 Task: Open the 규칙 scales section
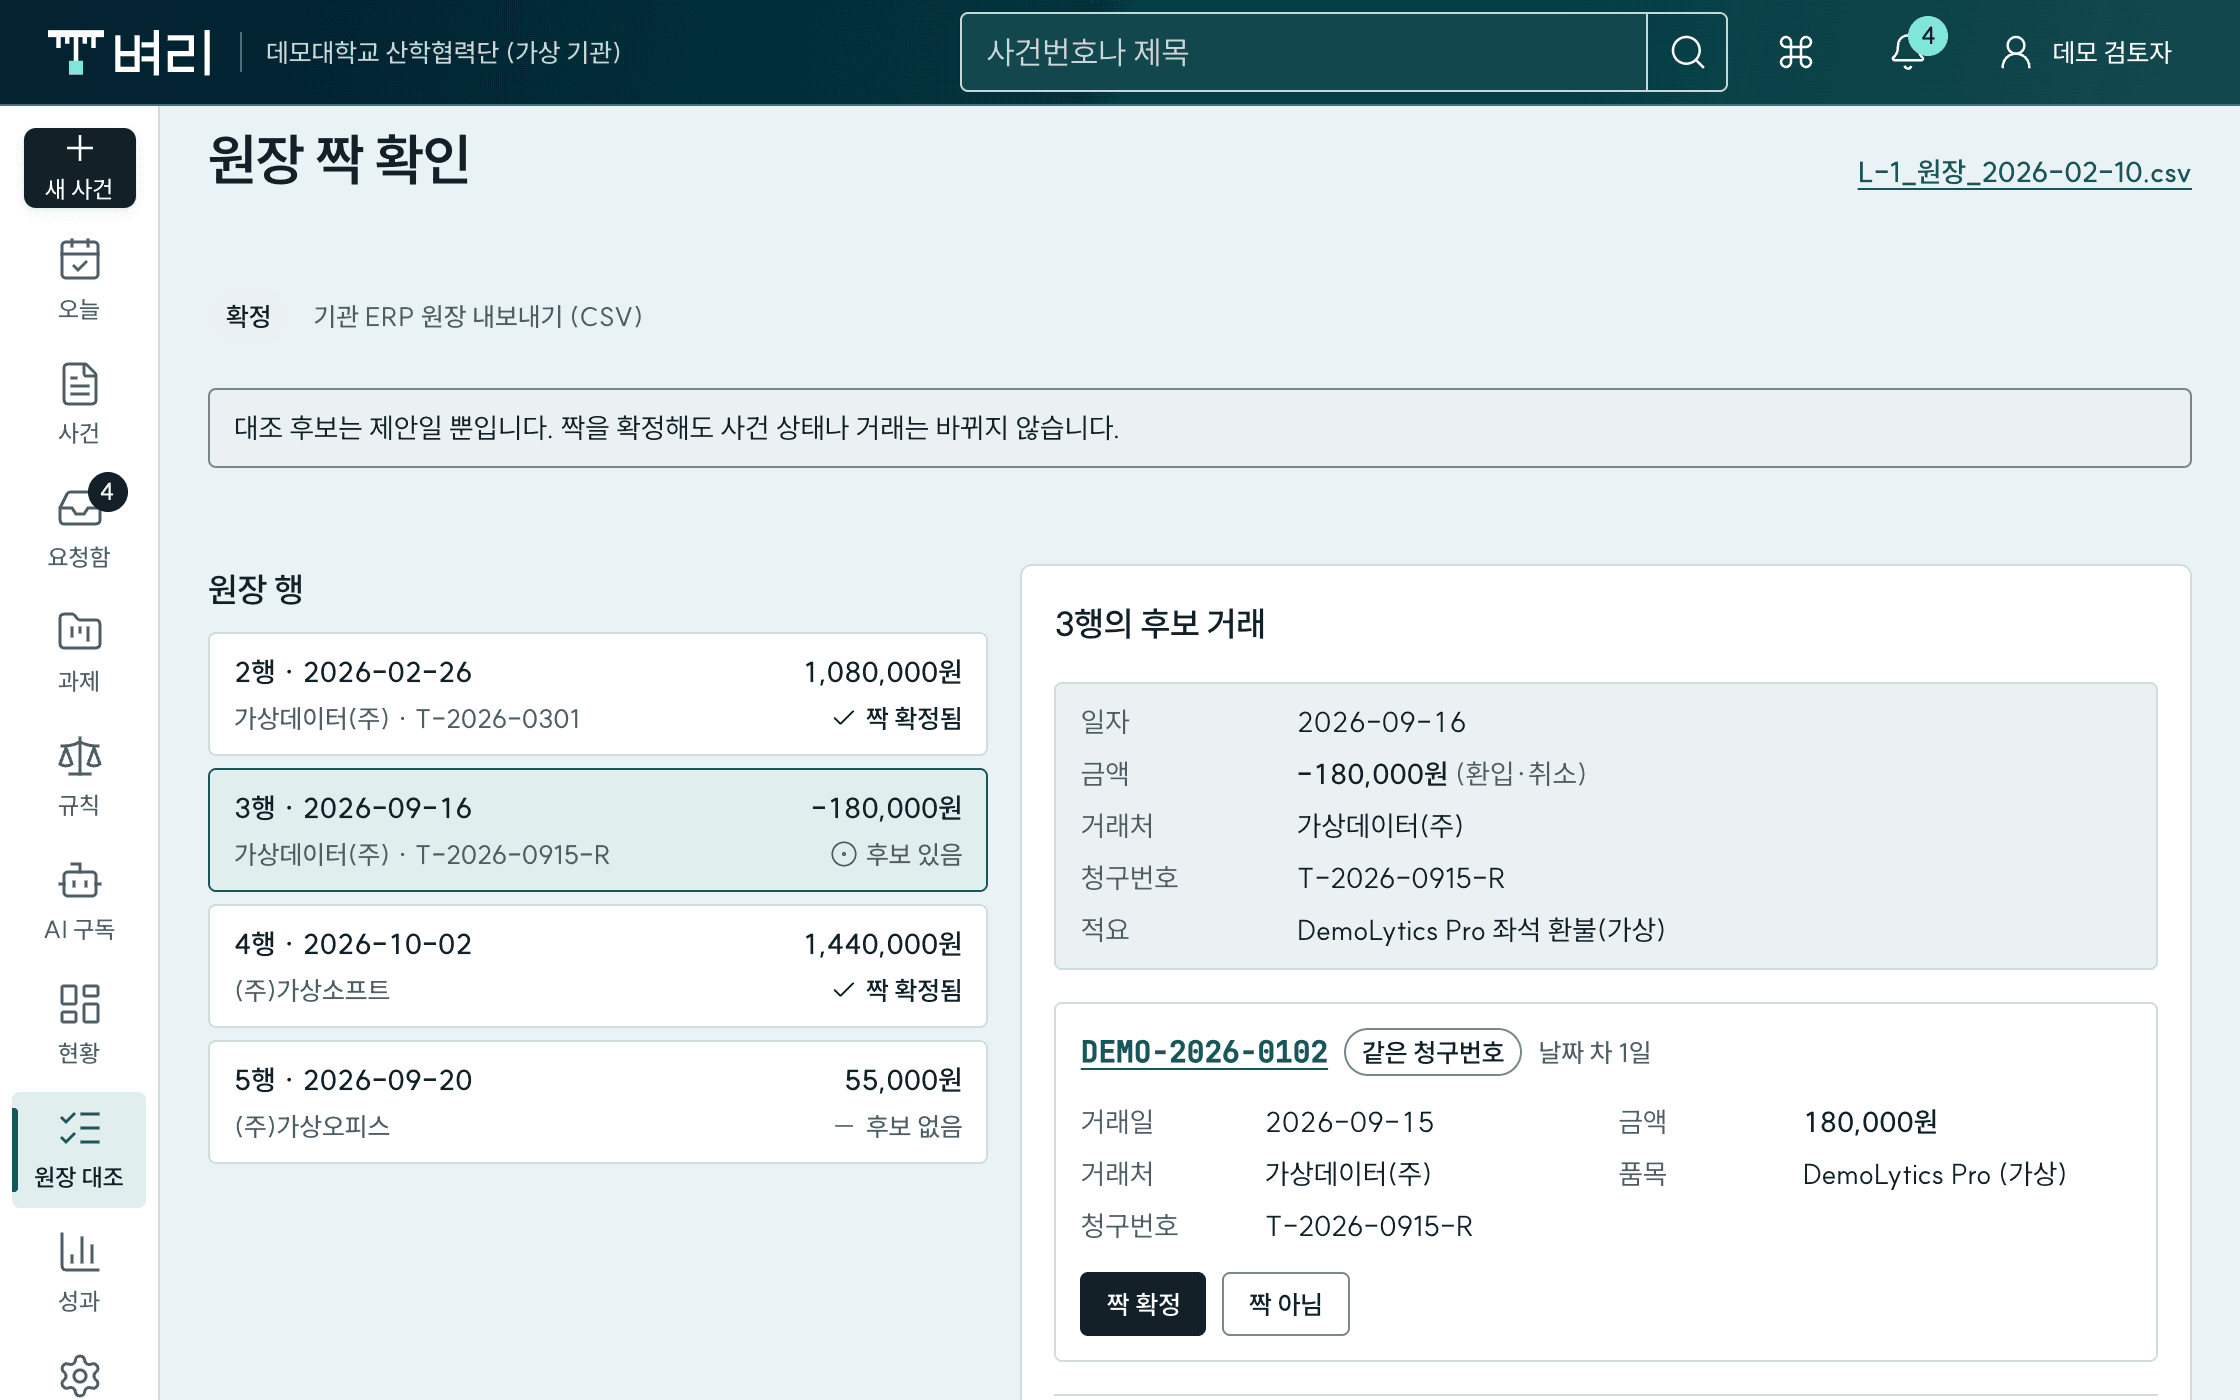79,775
